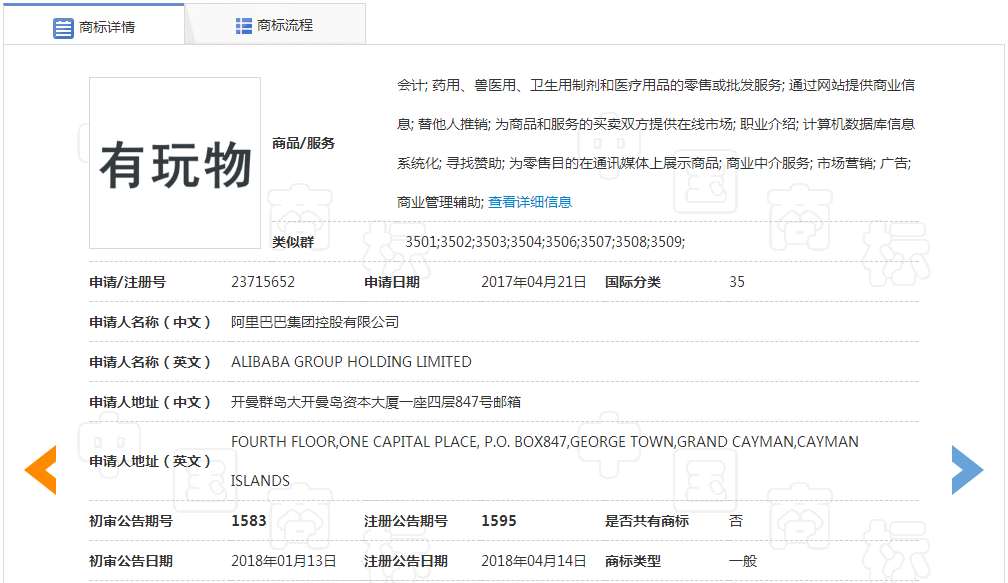
Task: Click the 注册公告日期 label
Action: pyautogui.click(x=406, y=561)
